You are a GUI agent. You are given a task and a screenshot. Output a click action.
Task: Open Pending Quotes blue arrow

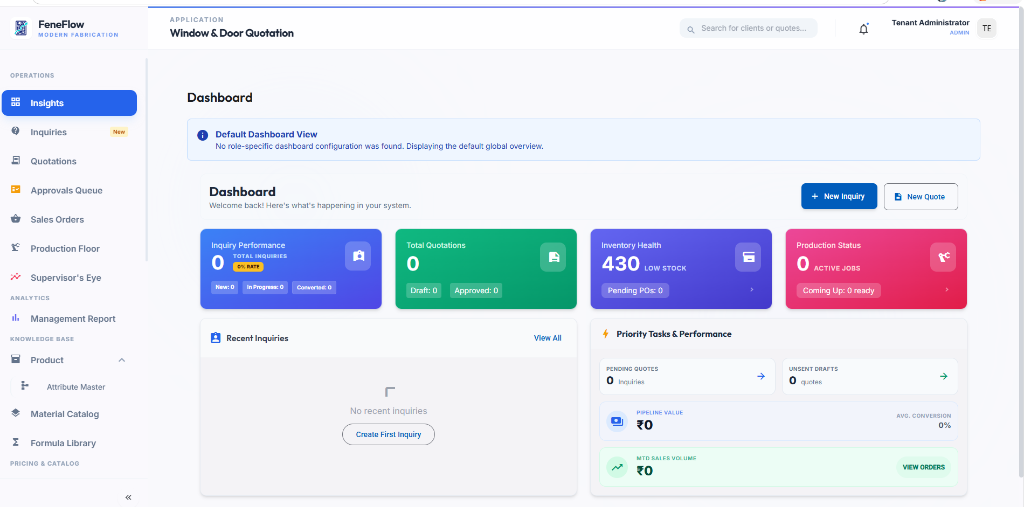pyautogui.click(x=761, y=376)
